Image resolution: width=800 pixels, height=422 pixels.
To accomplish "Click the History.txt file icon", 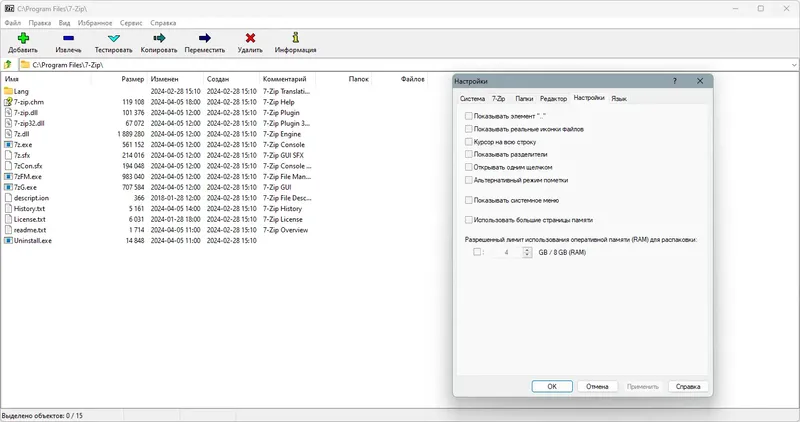I will click(8, 209).
